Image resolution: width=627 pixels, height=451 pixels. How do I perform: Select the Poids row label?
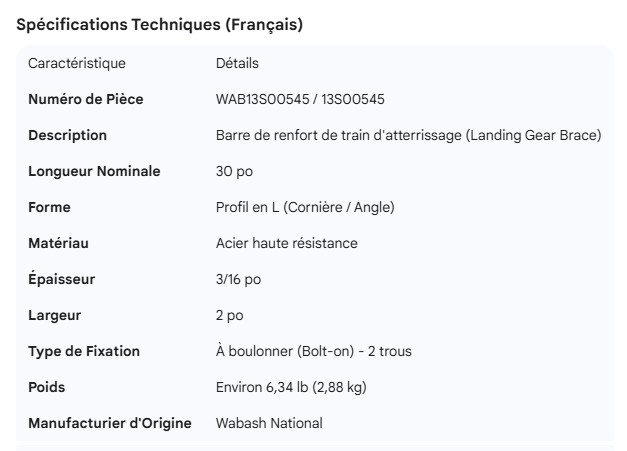click(x=47, y=387)
